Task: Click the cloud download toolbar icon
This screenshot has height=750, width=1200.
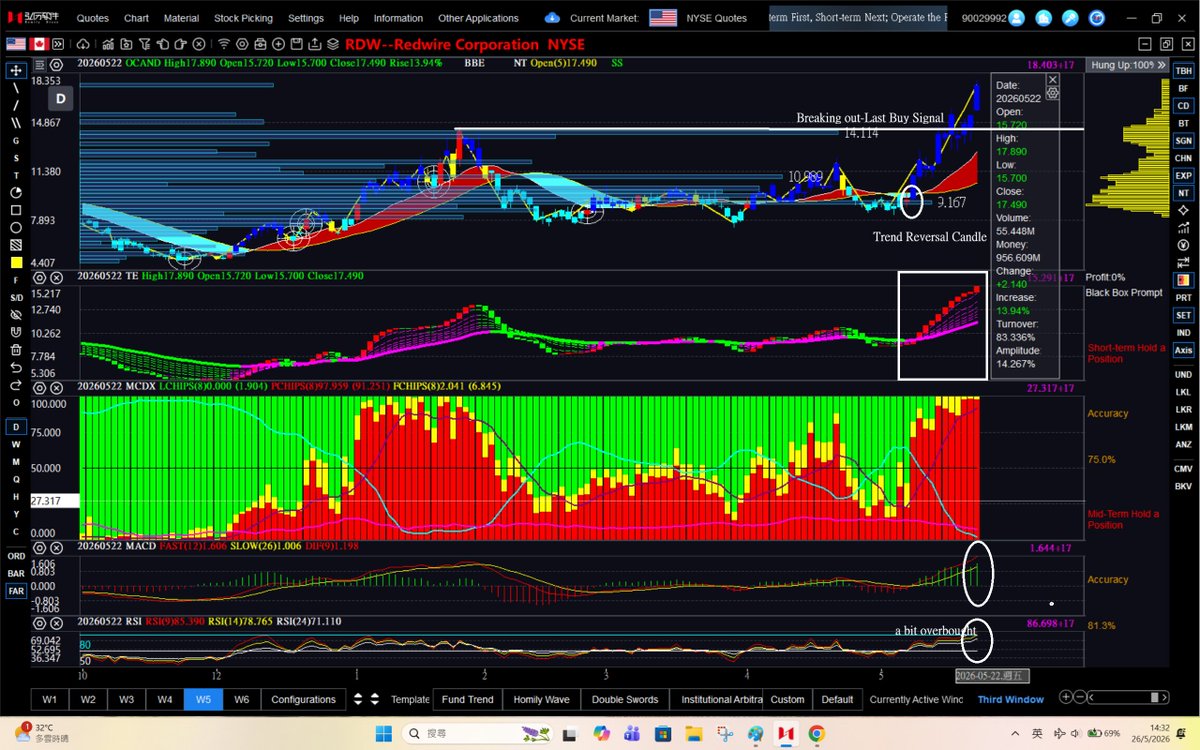Action: [x=81, y=44]
